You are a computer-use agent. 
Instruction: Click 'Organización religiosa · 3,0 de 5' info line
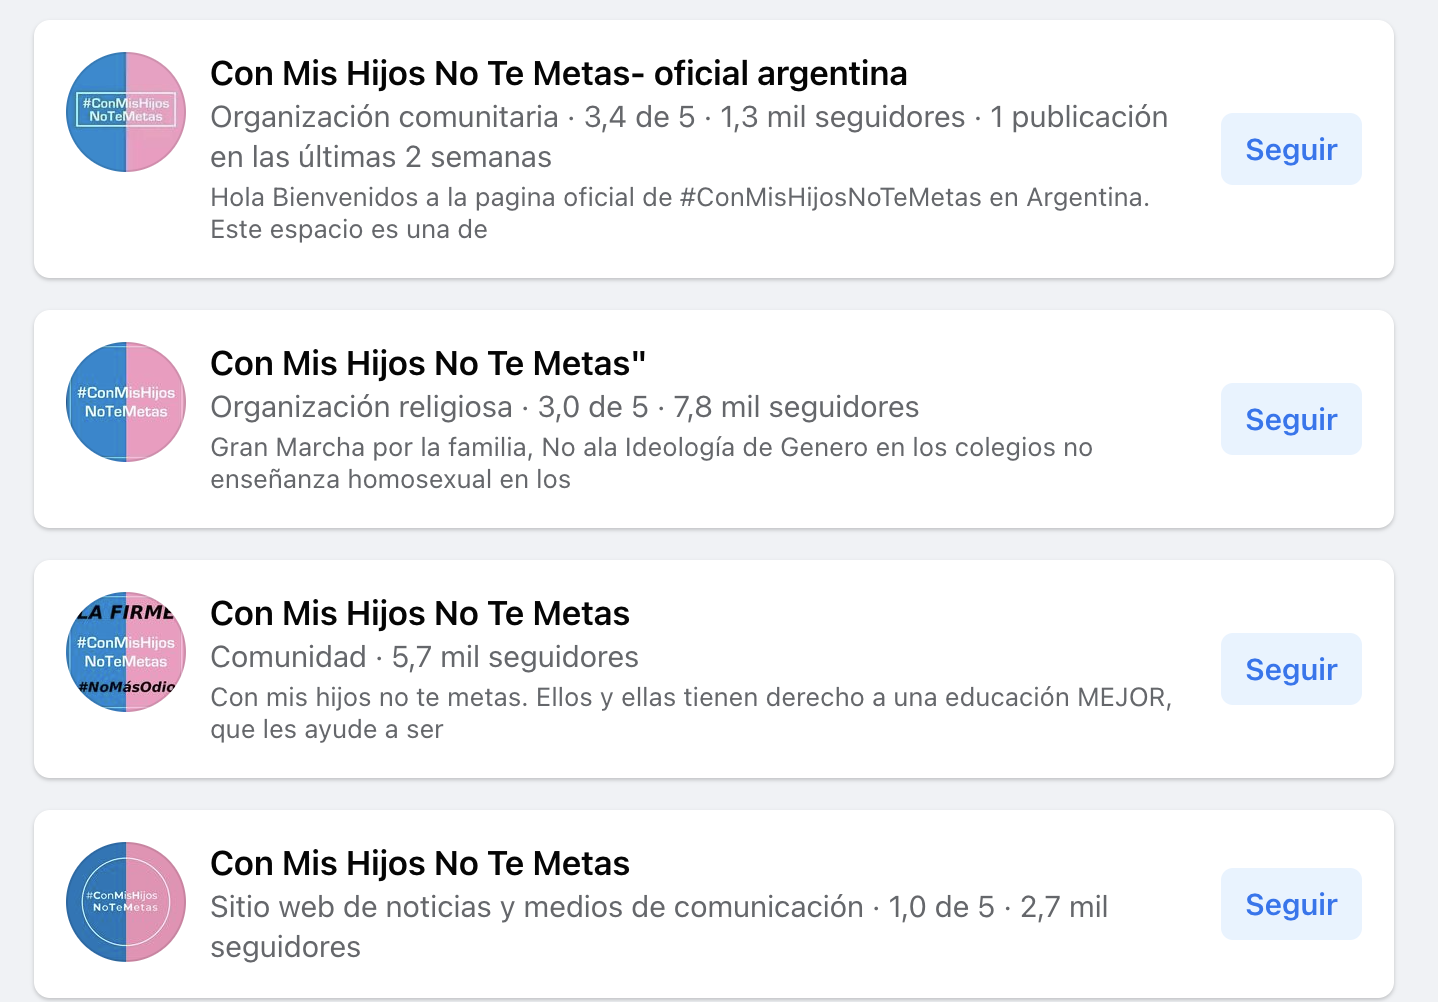[x=564, y=407]
